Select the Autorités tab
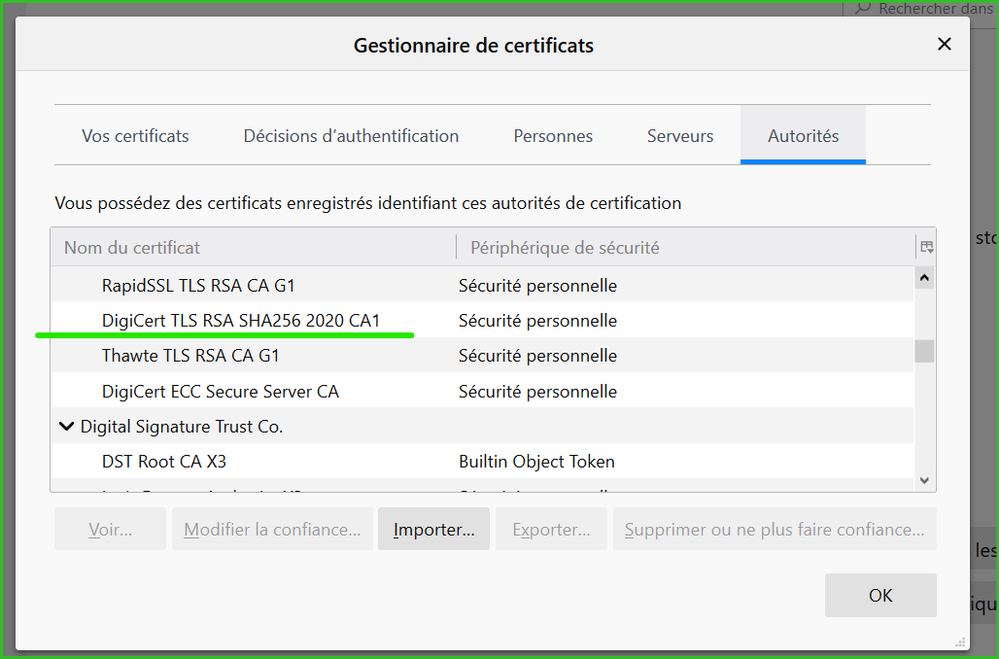999x659 pixels. point(803,136)
